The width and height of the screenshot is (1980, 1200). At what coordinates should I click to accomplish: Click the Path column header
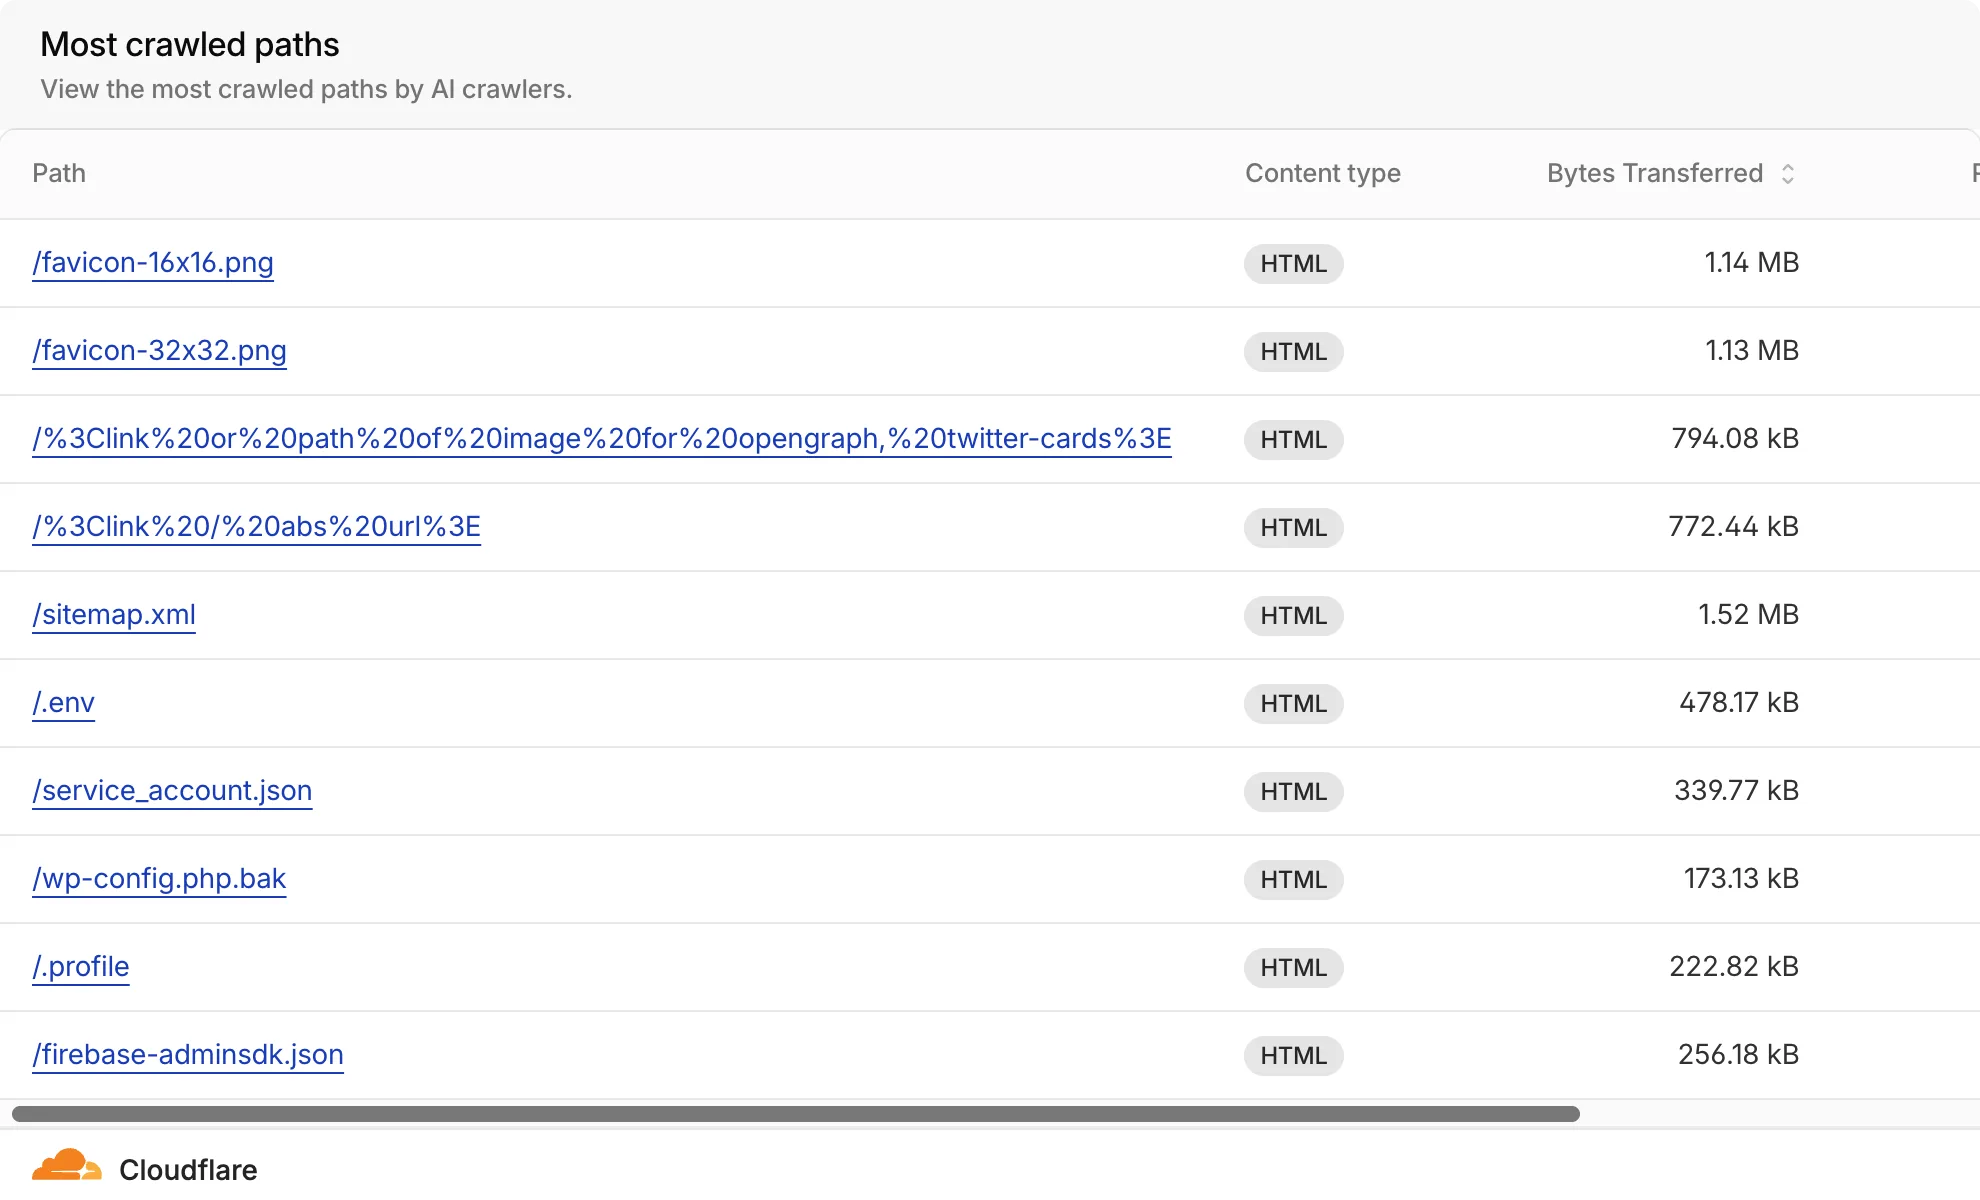coord(59,174)
